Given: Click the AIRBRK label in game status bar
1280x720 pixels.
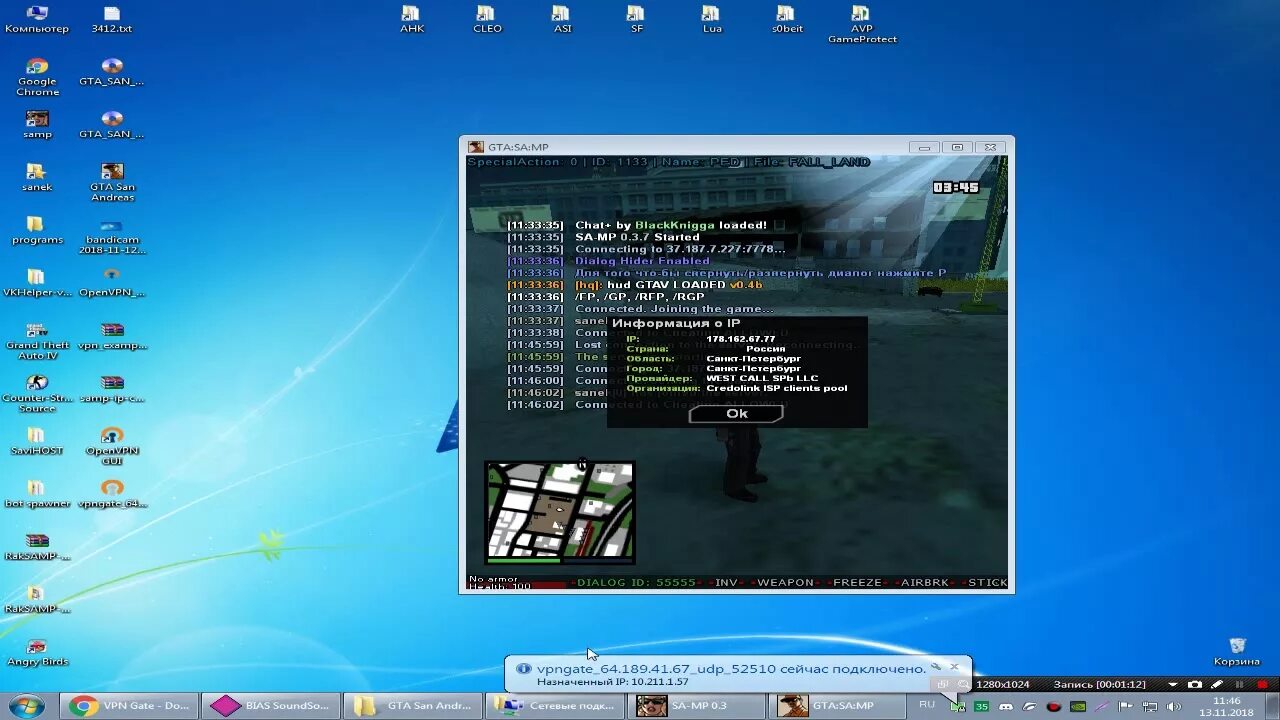Looking at the screenshot, I should (927, 582).
